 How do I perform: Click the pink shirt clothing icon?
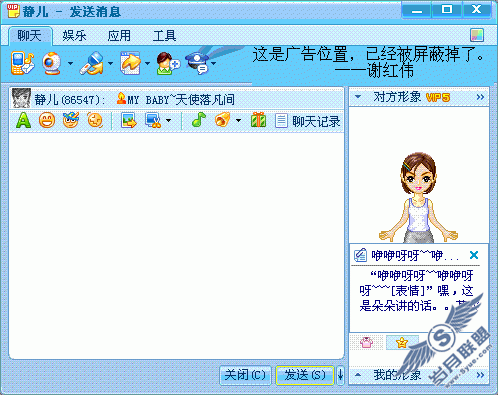point(366,342)
